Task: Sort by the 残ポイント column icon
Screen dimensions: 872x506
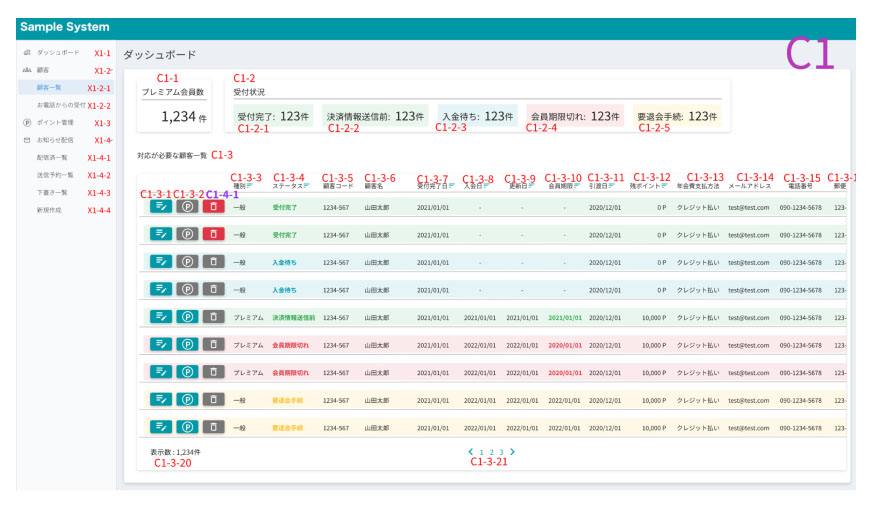Action: click(665, 186)
